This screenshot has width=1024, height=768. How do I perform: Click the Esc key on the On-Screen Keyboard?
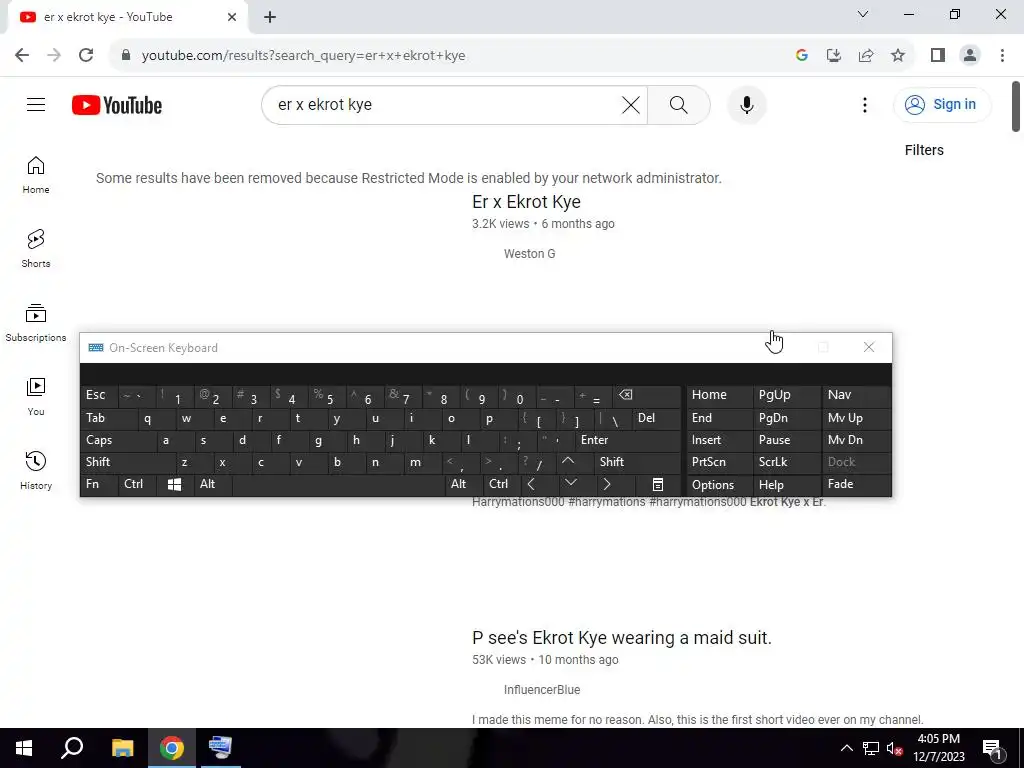pyautogui.click(x=99, y=395)
